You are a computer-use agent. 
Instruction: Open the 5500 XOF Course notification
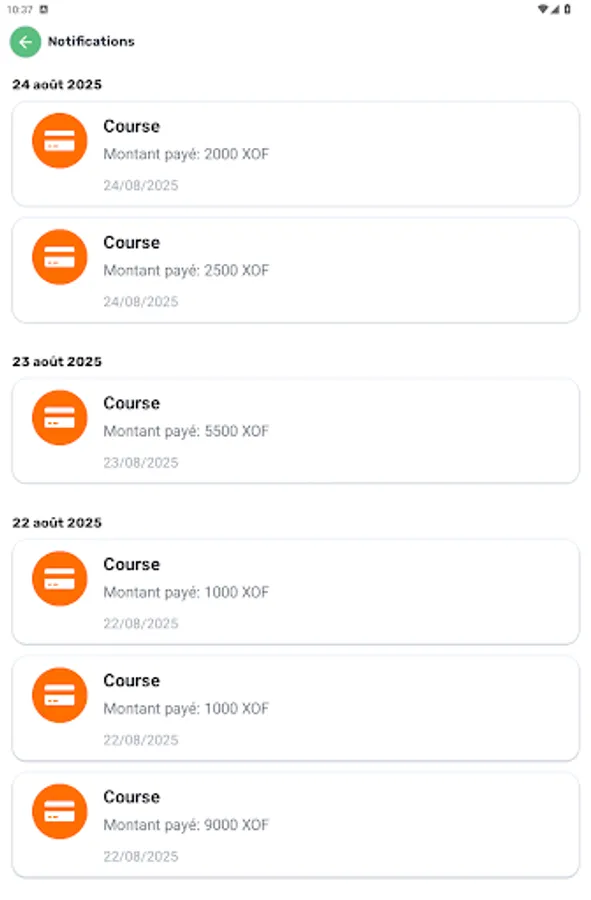coord(295,430)
